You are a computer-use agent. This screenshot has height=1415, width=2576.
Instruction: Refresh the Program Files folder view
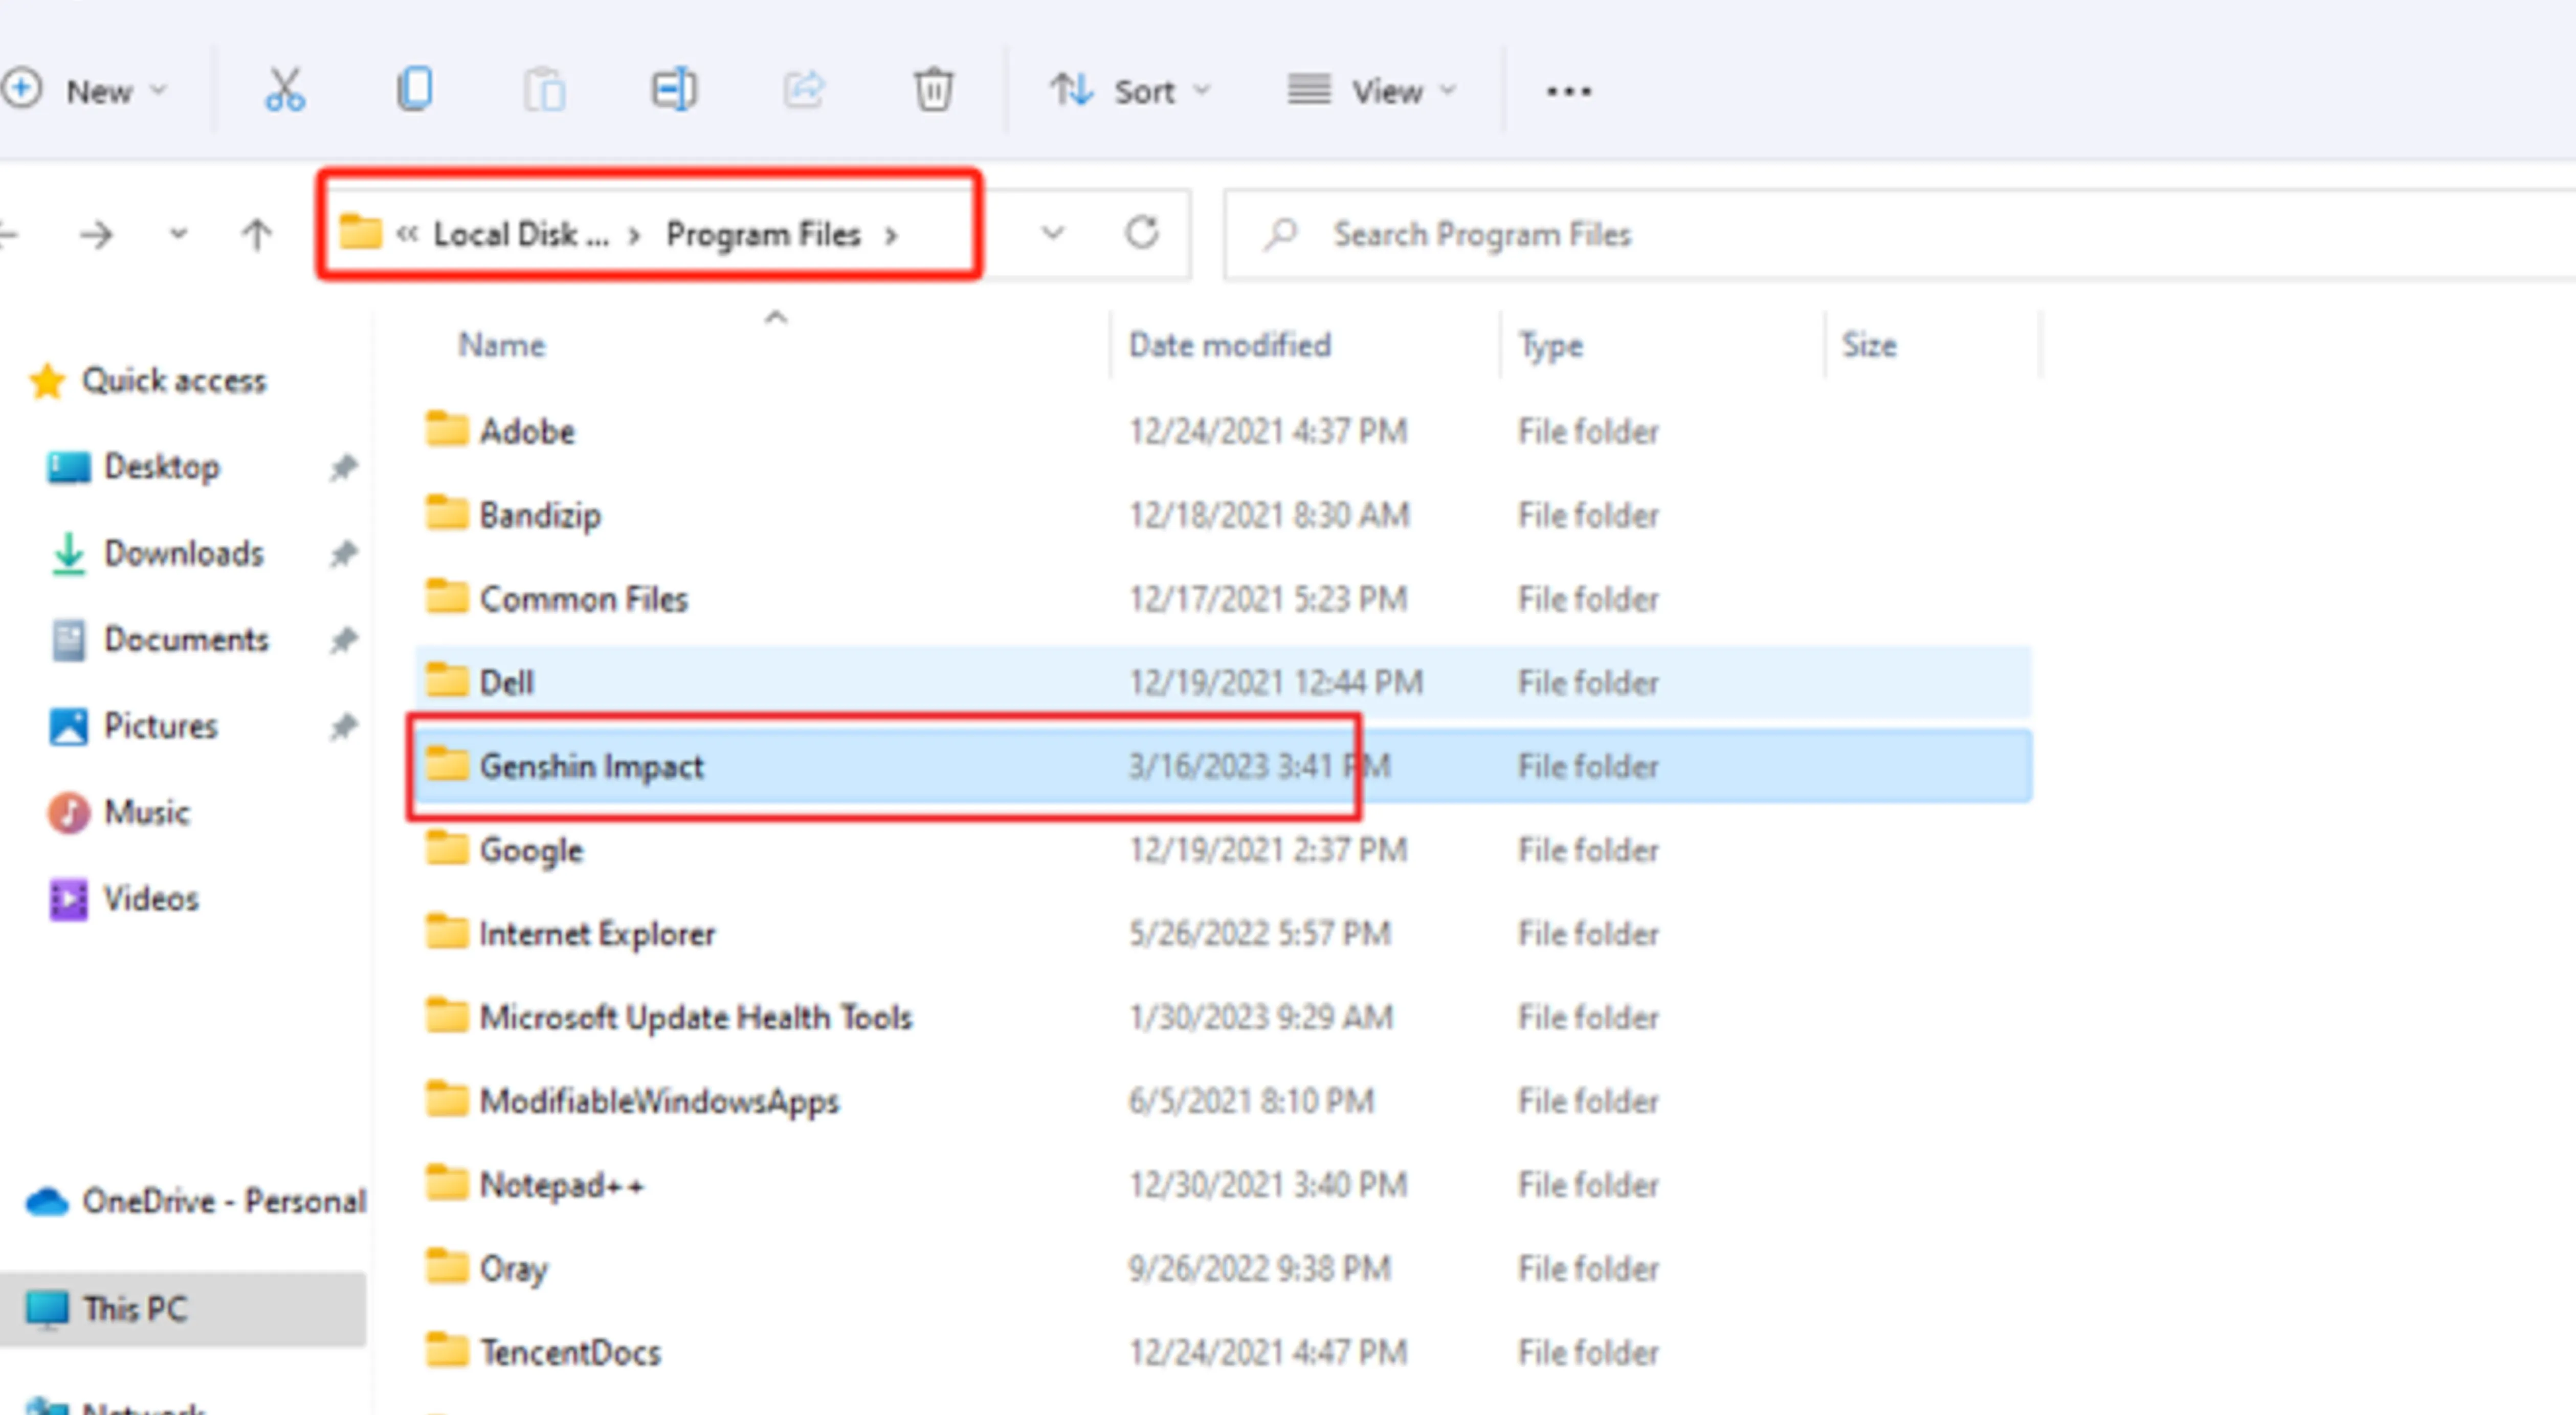pos(1143,233)
